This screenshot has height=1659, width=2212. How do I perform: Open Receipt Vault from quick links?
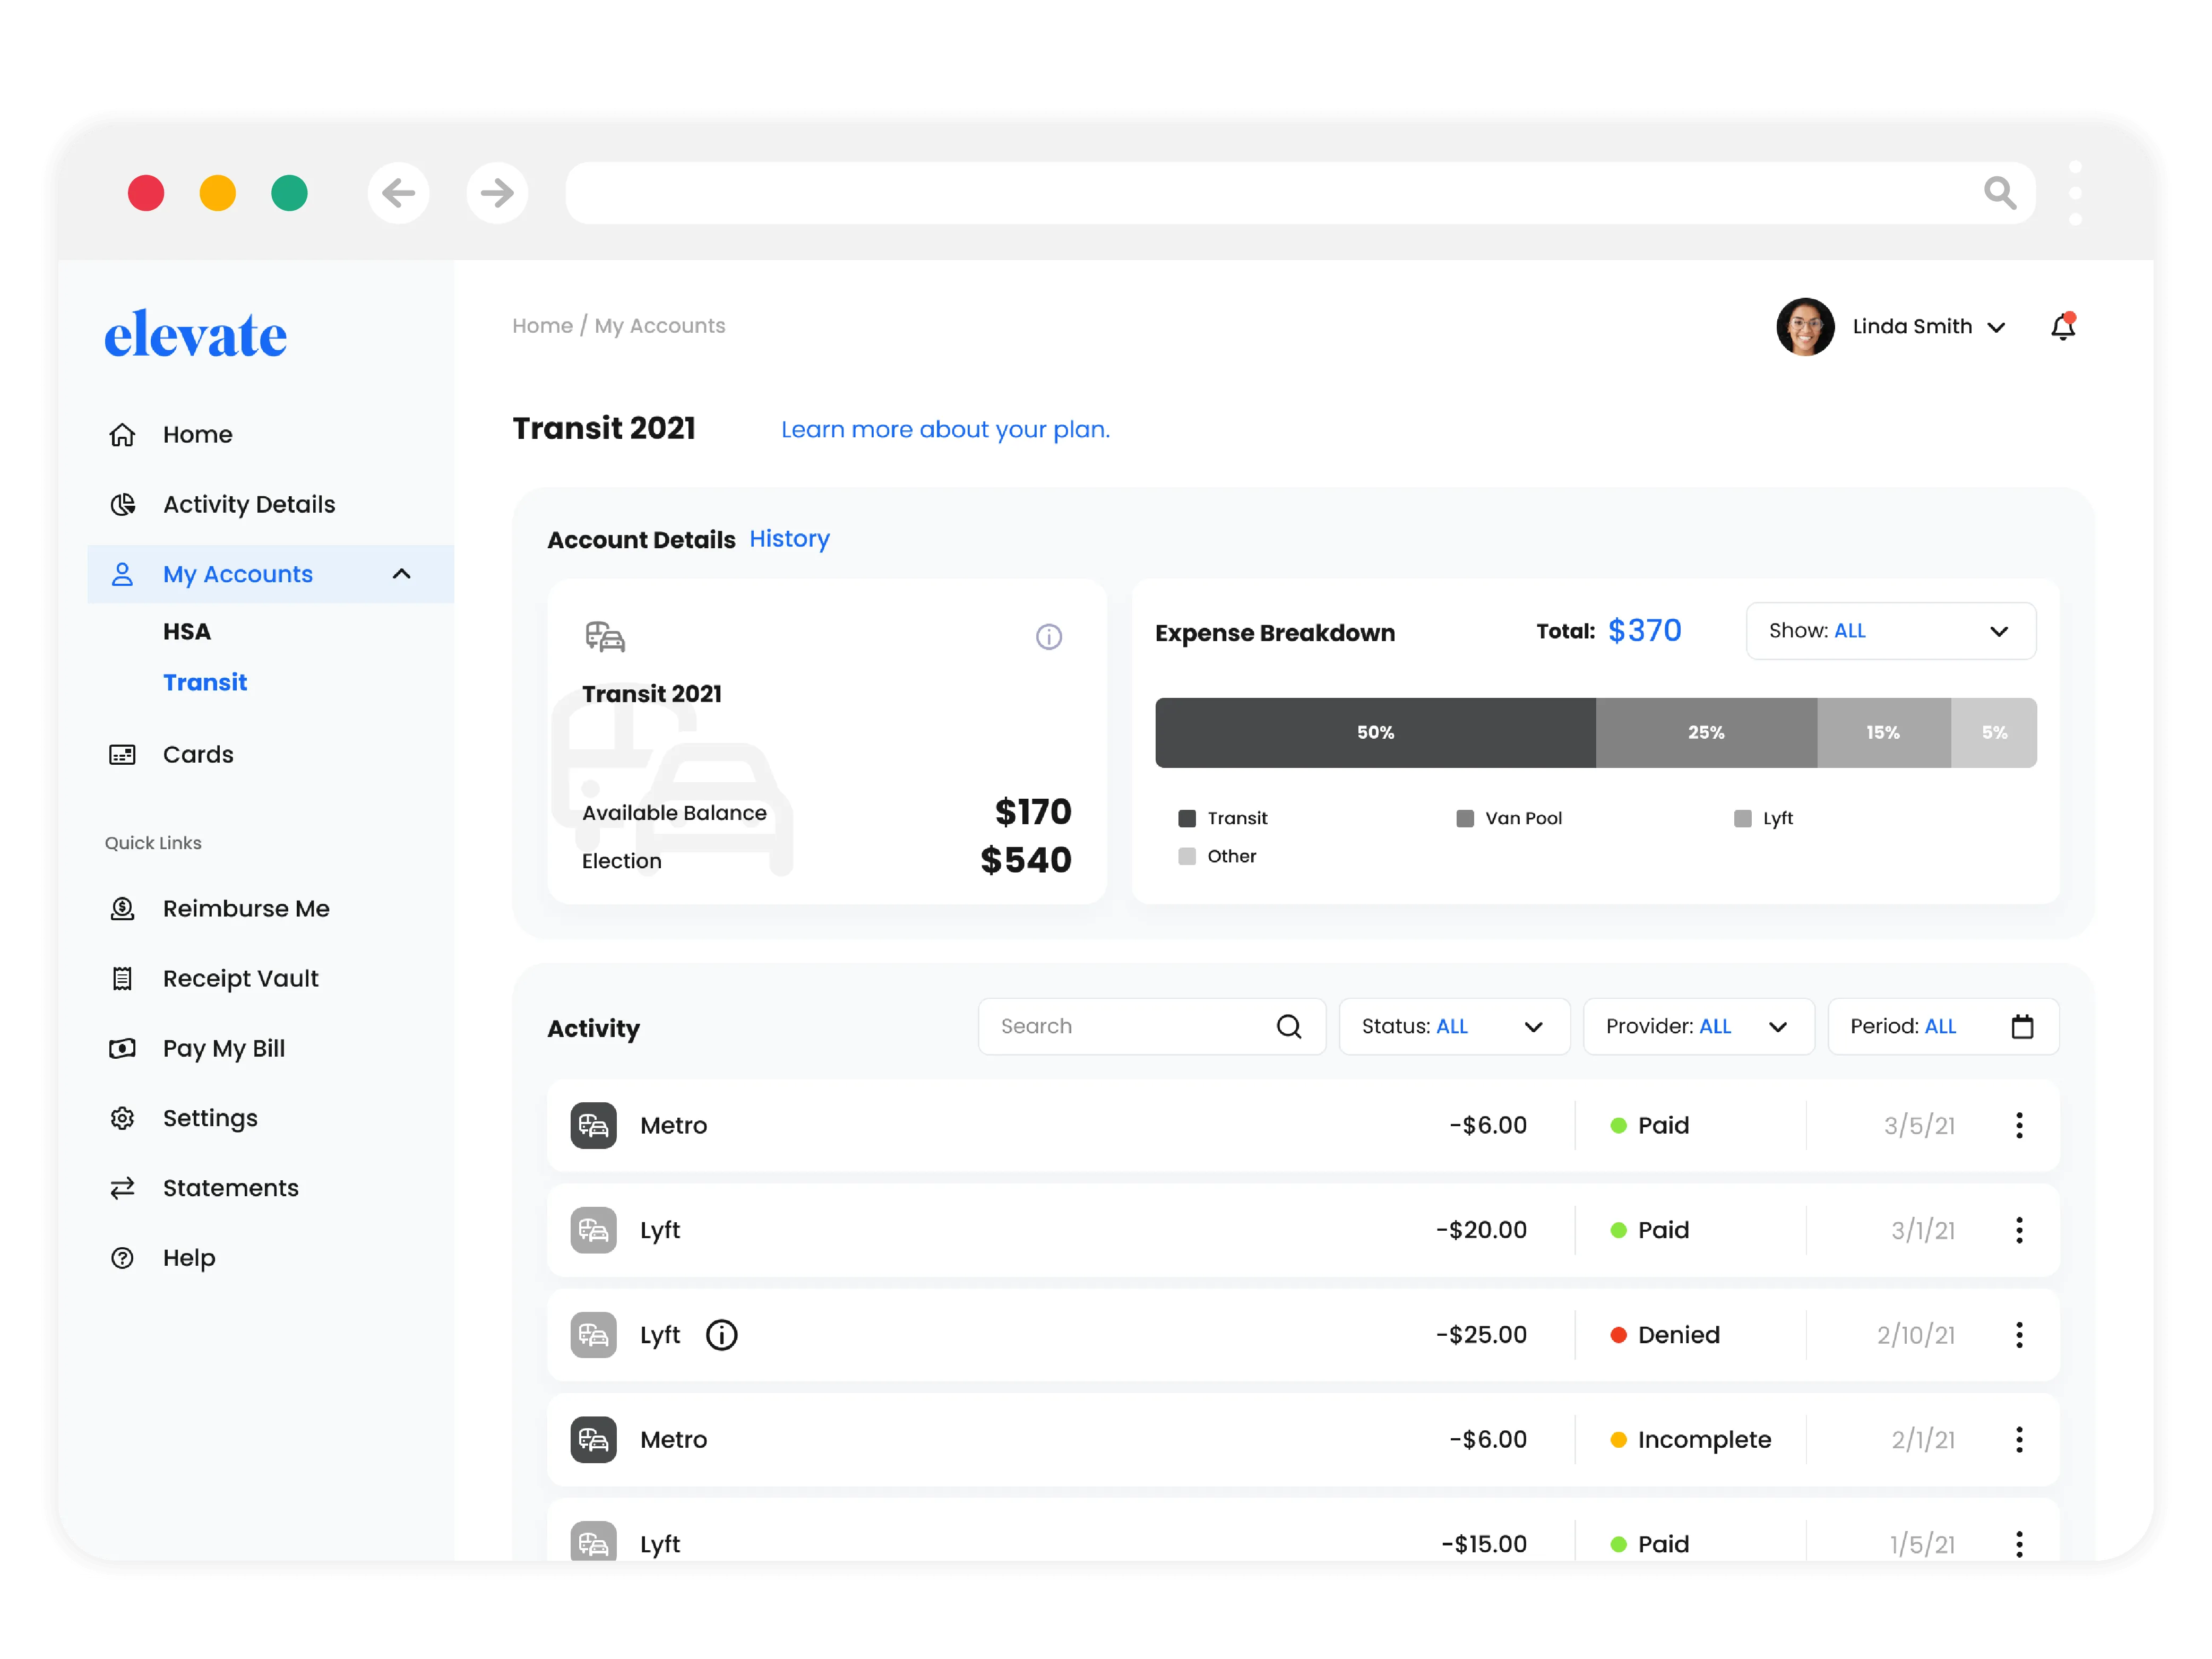[x=240, y=978]
